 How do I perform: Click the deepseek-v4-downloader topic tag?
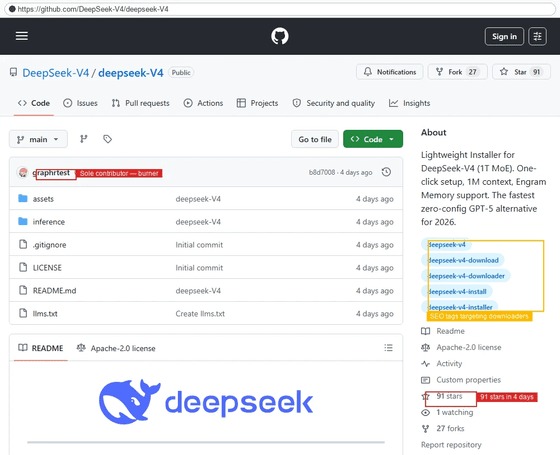tap(466, 276)
